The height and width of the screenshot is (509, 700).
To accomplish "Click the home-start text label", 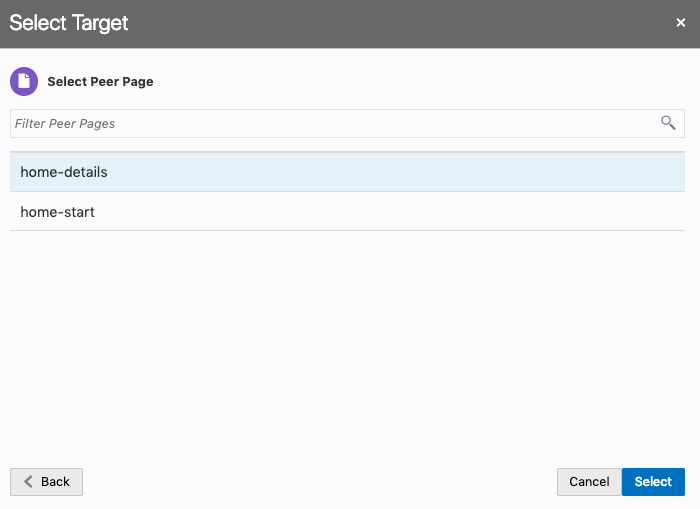I will (x=57, y=212).
